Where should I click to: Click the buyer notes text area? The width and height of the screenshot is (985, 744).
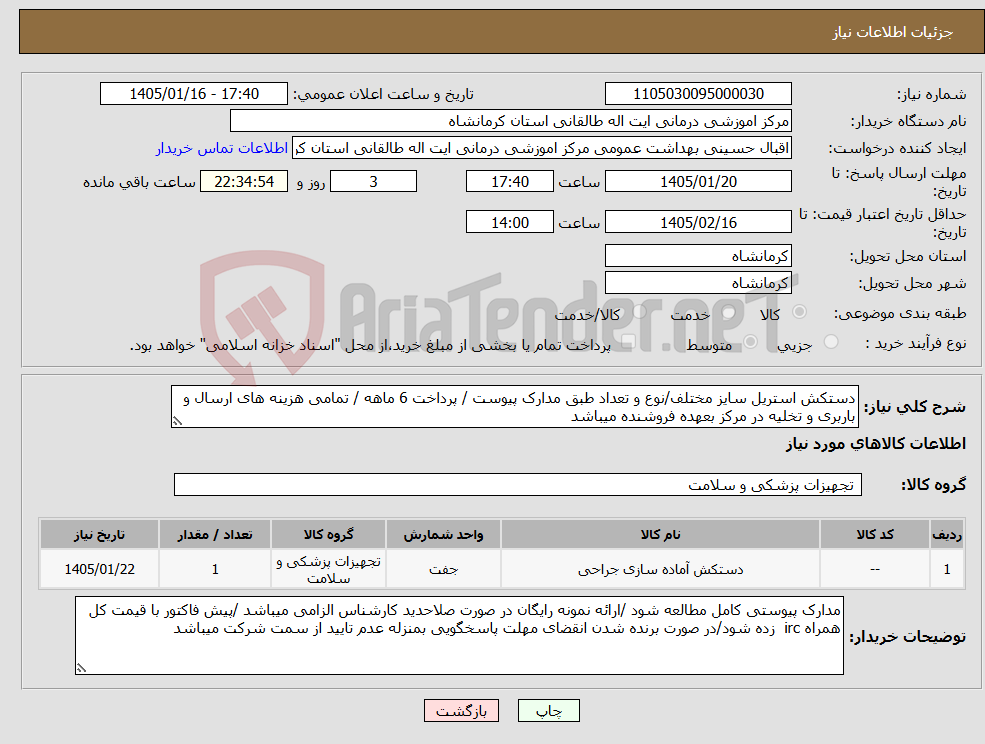point(459,635)
